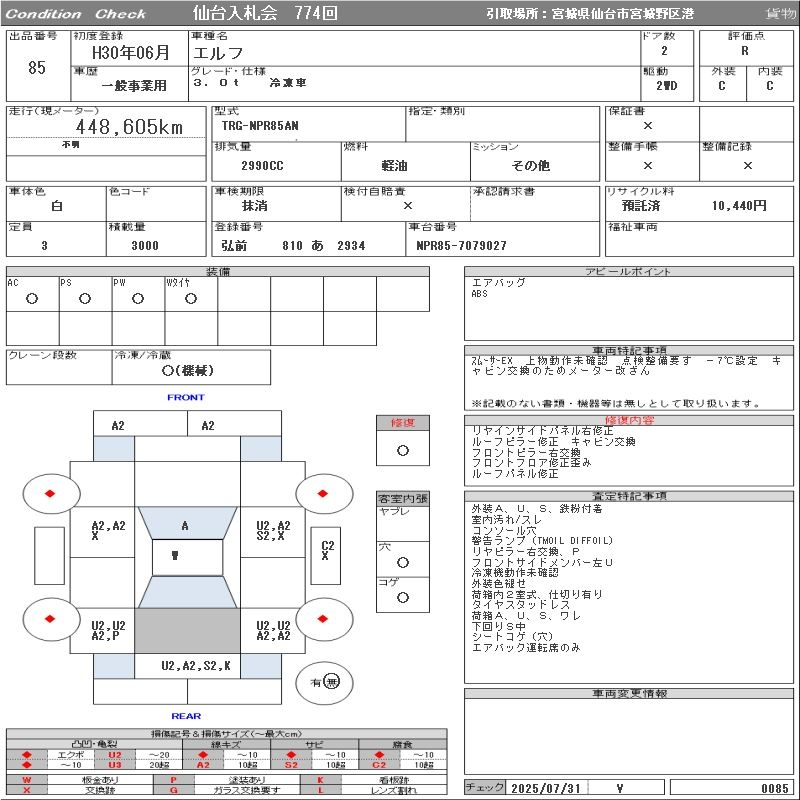The width and height of the screenshot is (800, 800).
Task: Click the displacement value 2990CC
Action: click(x=262, y=165)
